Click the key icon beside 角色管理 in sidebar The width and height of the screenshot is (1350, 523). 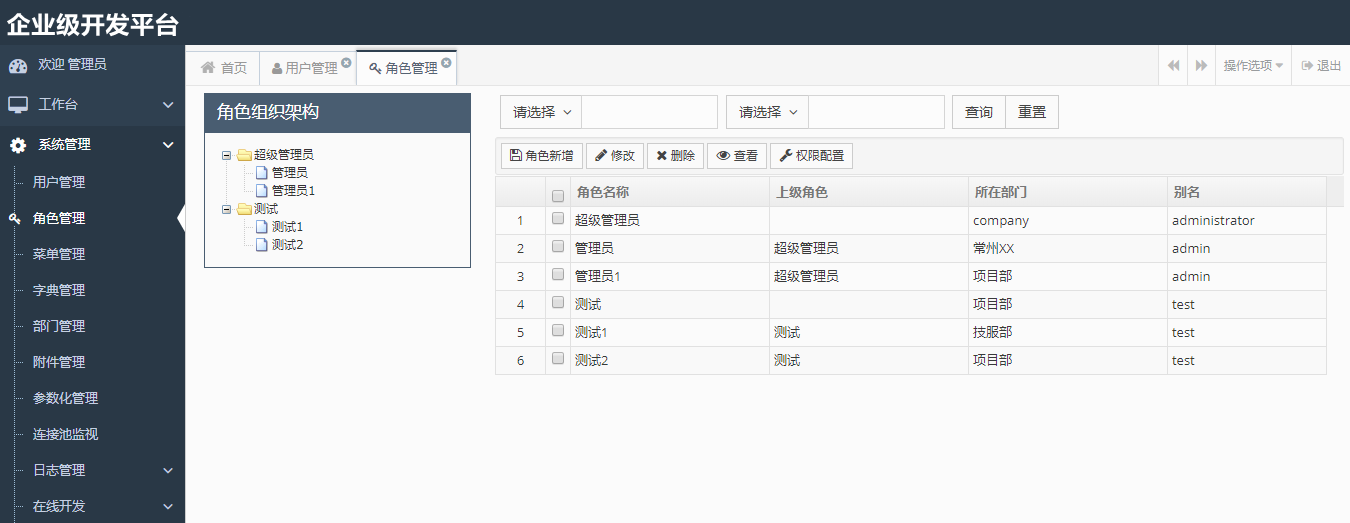click(x=15, y=218)
